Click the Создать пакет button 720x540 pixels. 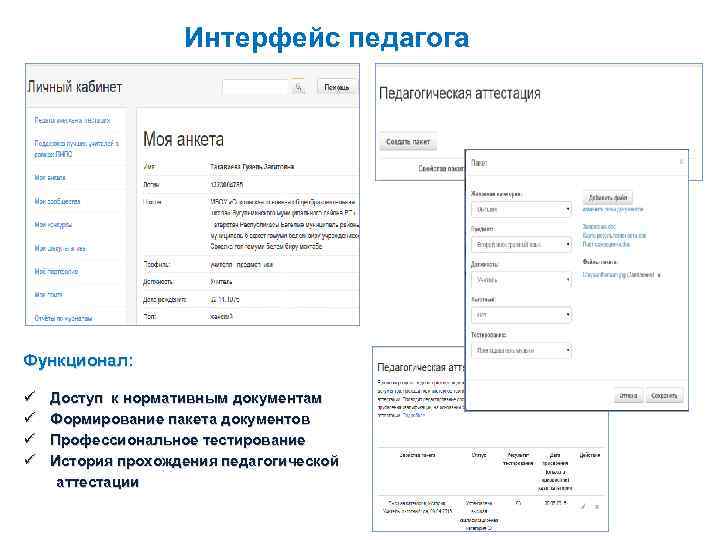(x=408, y=142)
